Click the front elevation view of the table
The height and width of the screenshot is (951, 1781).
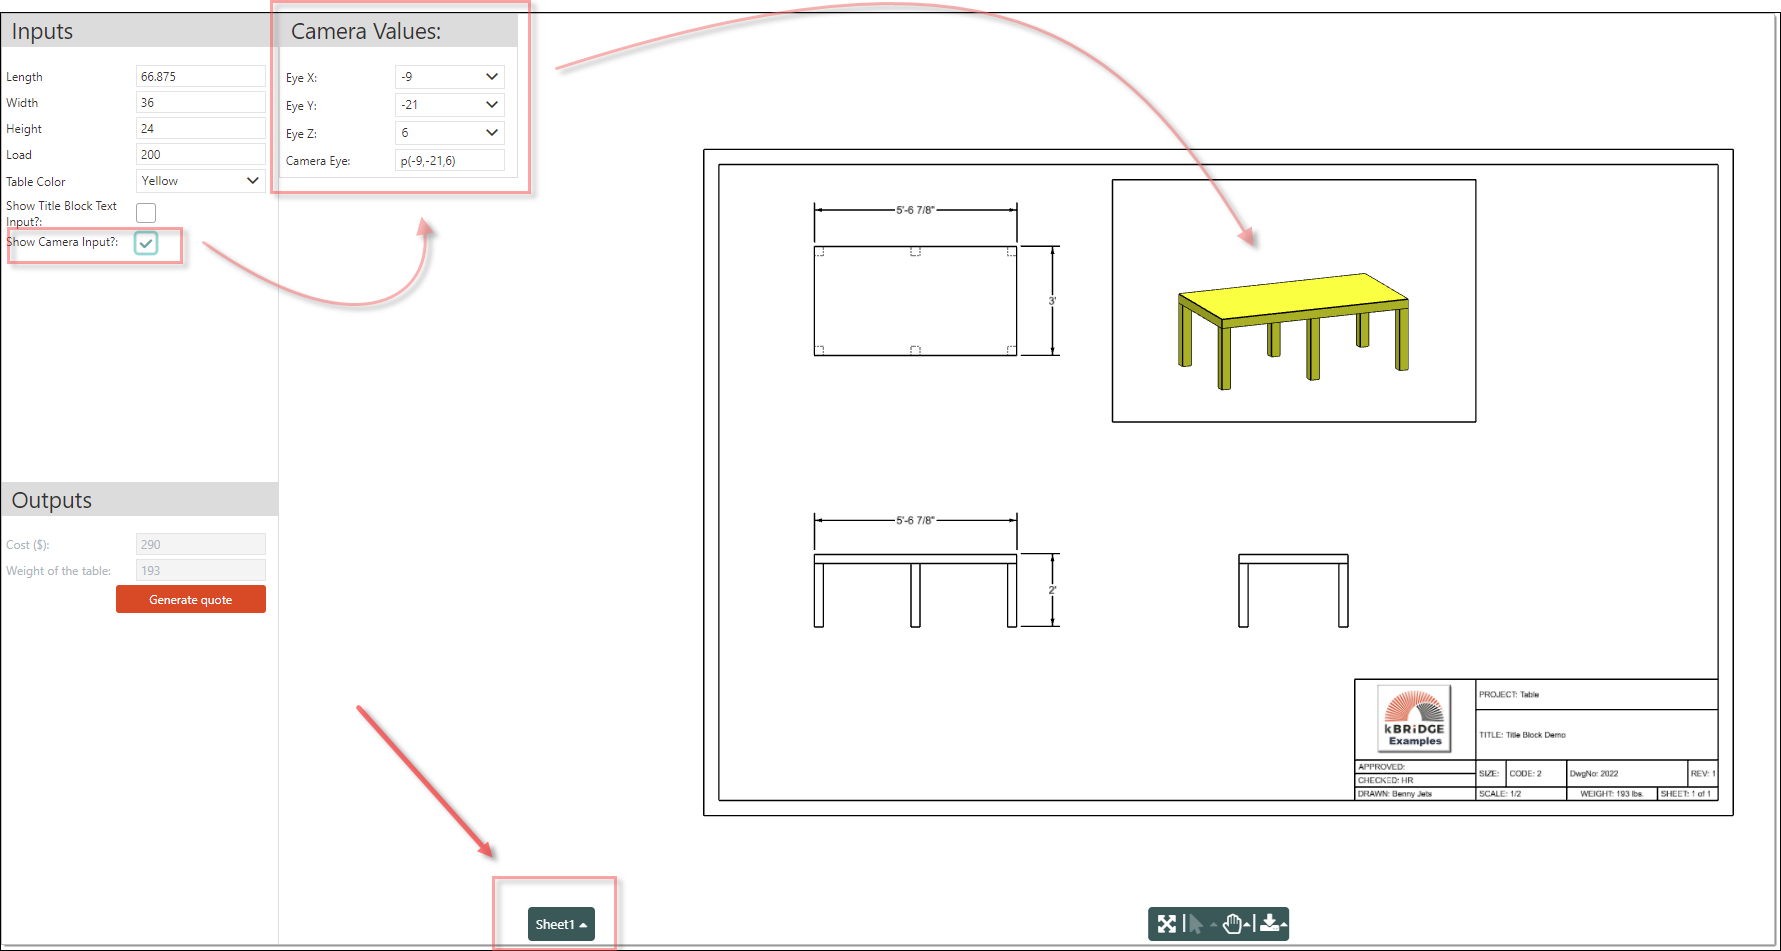pos(915,591)
